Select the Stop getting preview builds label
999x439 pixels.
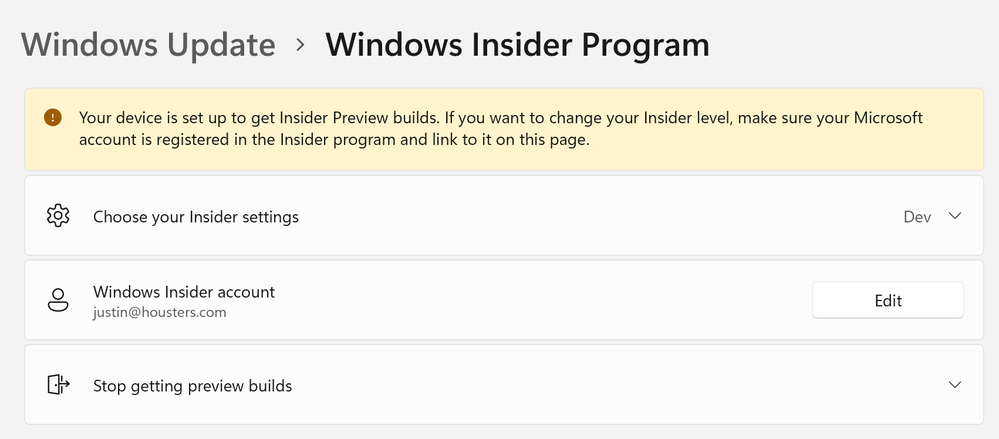click(192, 385)
